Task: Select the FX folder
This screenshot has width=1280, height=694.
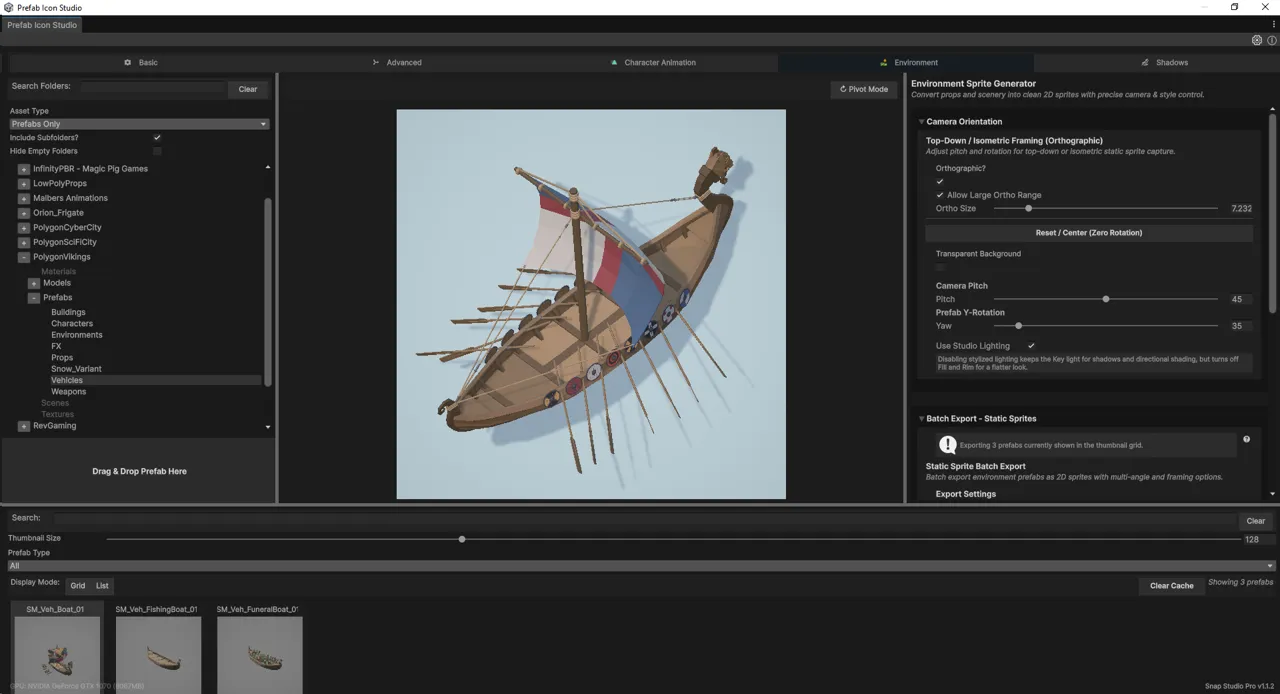Action: pyautogui.click(x=56, y=347)
